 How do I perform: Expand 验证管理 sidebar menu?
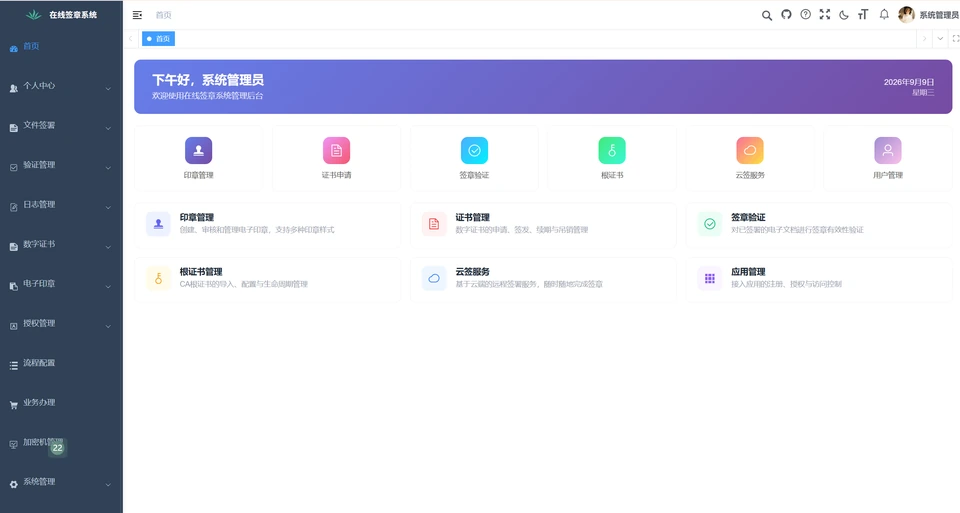(61, 165)
